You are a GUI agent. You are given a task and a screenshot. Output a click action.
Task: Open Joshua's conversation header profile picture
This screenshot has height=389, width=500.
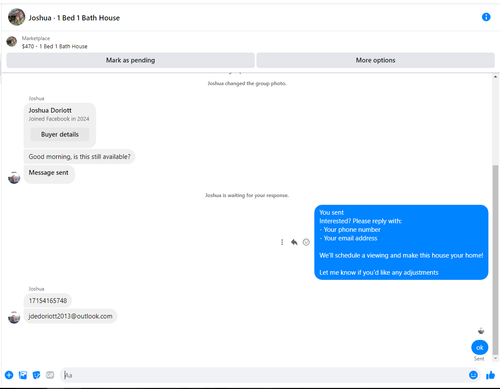point(17,17)
